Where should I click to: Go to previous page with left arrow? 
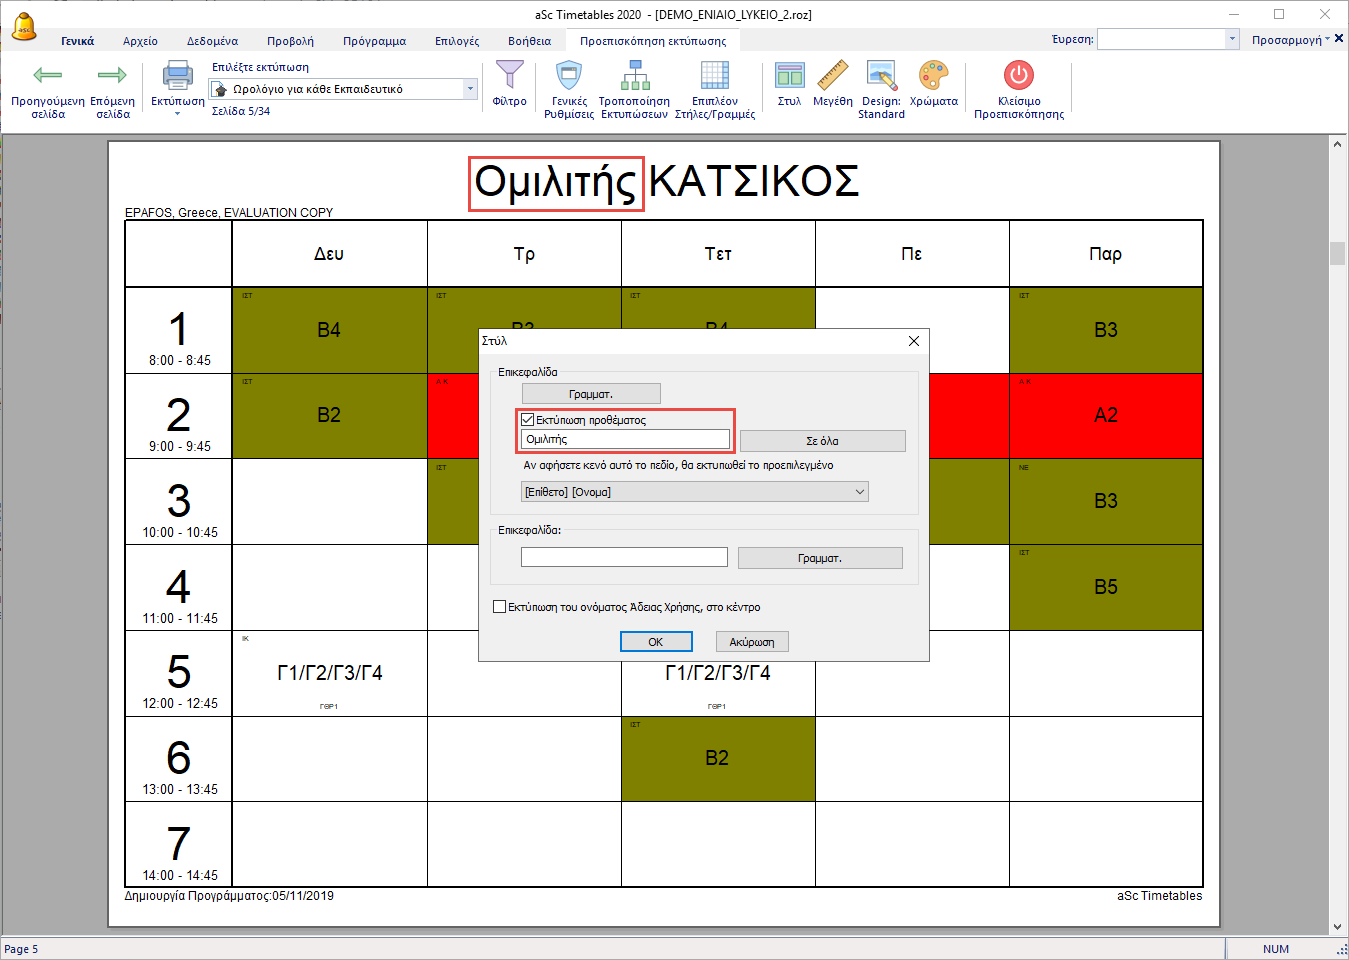click(47, 76)
